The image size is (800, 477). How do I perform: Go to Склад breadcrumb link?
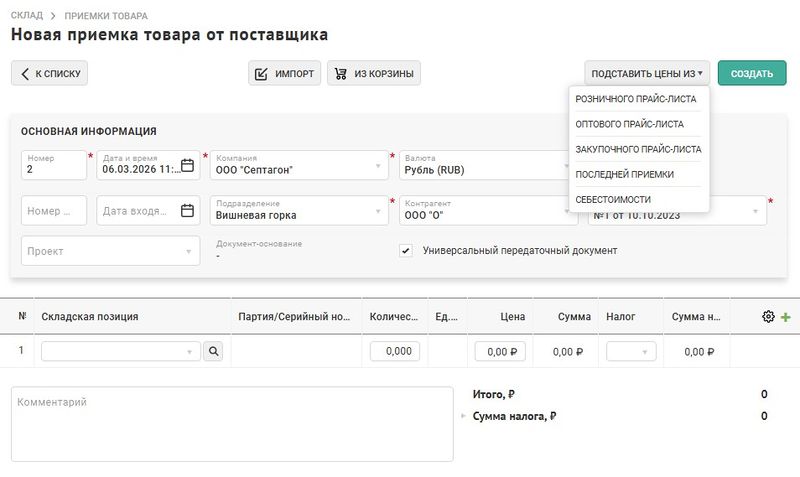[x=27, y=15]
